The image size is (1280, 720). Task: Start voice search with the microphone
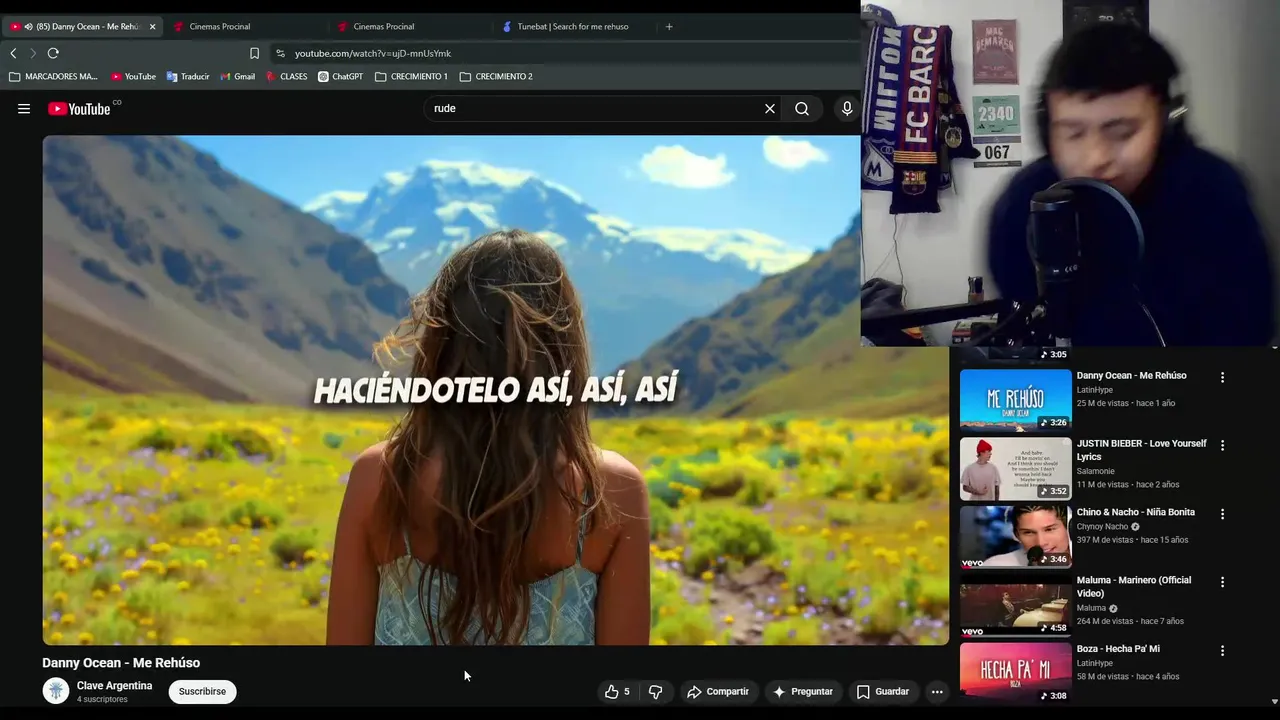[847, 109]
